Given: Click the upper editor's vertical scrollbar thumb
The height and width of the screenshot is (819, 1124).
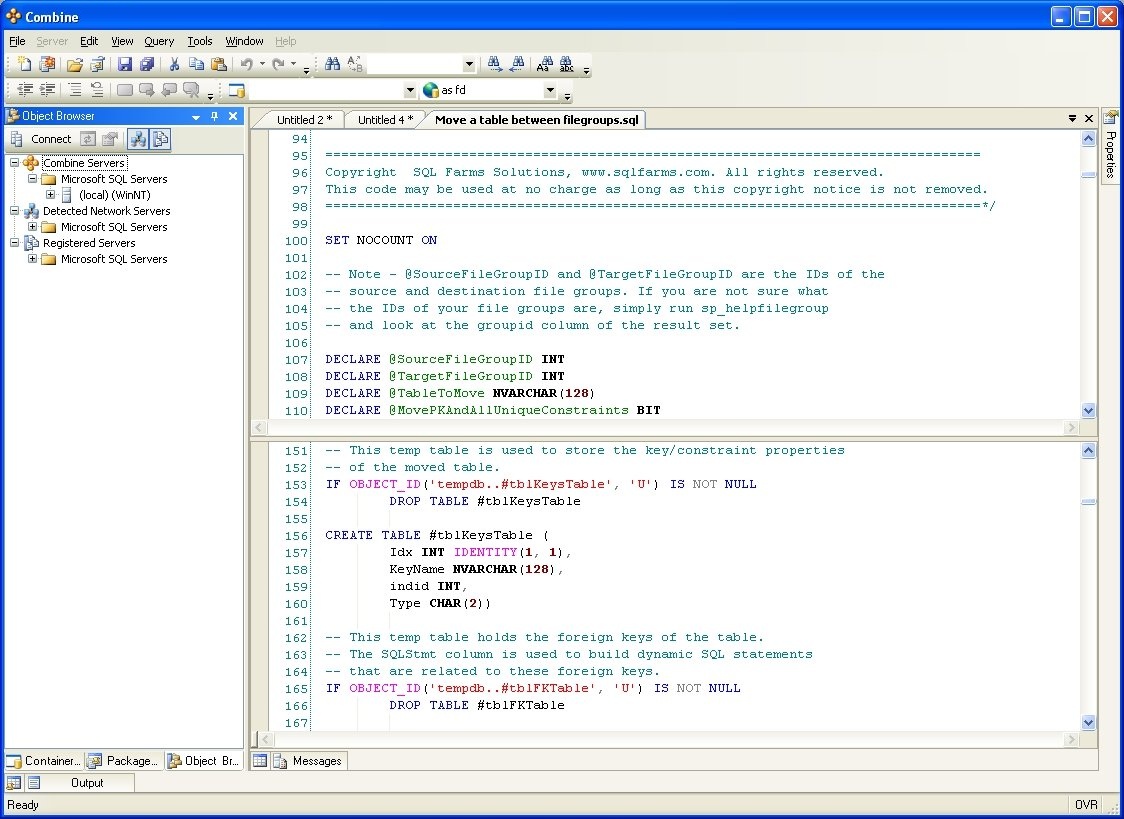Looking at the screenshot, I should pyautogui.click(x=1088, y=175).
